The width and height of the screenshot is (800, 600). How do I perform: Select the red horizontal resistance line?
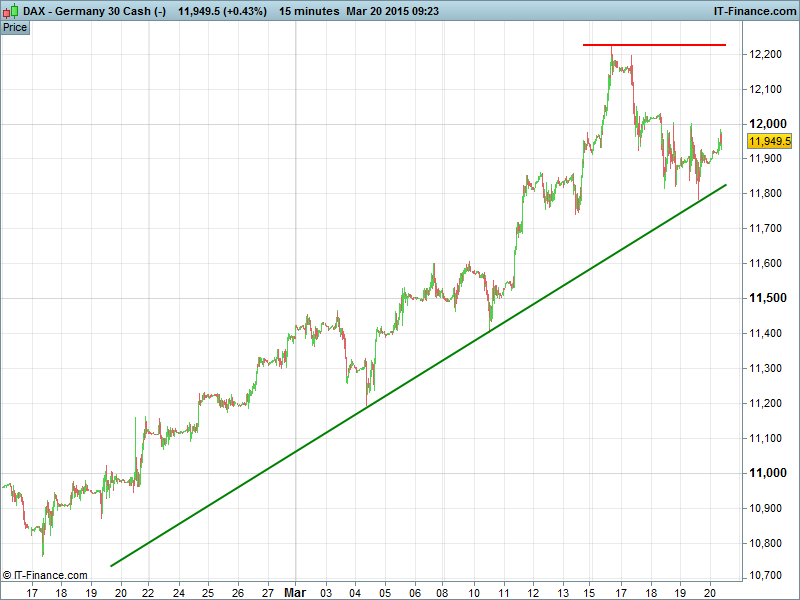point(654,45)
